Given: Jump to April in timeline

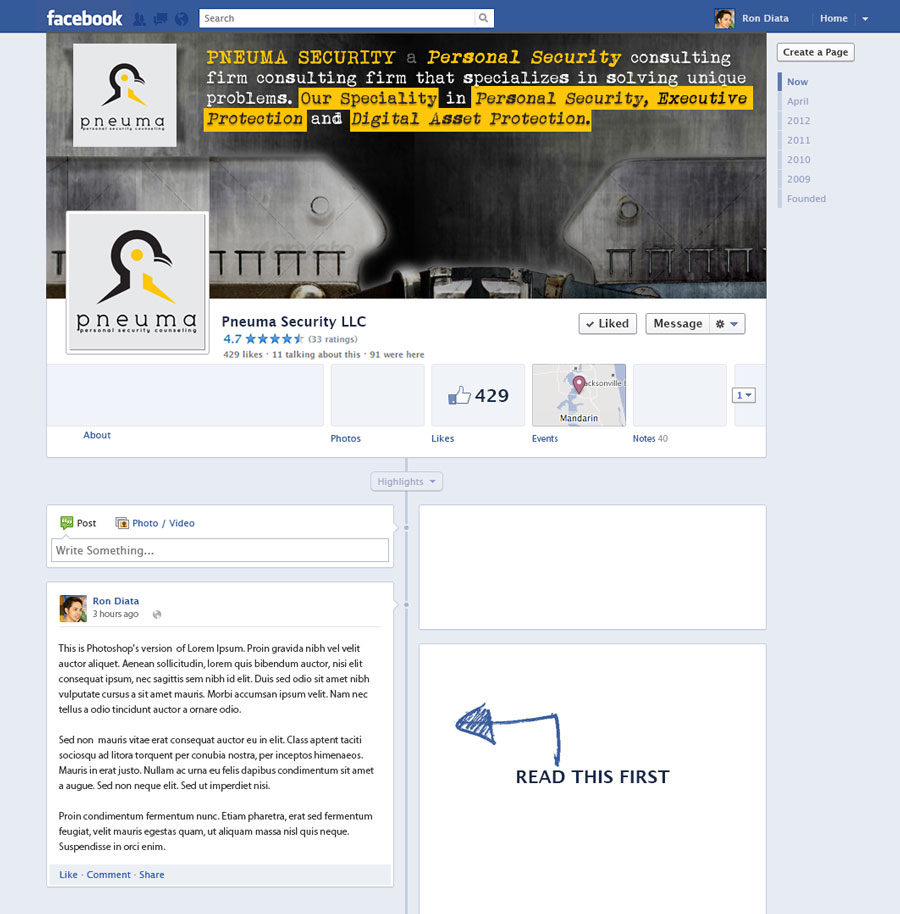Looking at the screenshot, I should click(x=797, y=101).
